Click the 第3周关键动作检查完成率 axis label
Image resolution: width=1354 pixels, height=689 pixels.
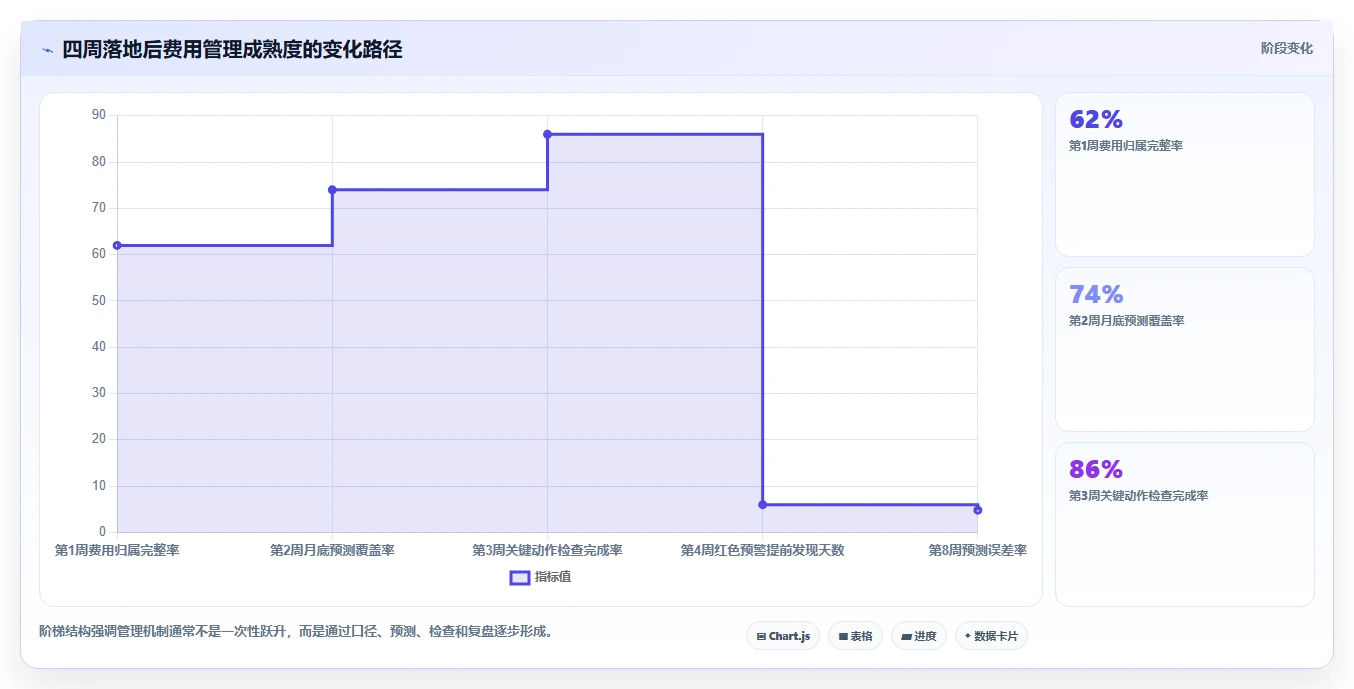(547, 550)
